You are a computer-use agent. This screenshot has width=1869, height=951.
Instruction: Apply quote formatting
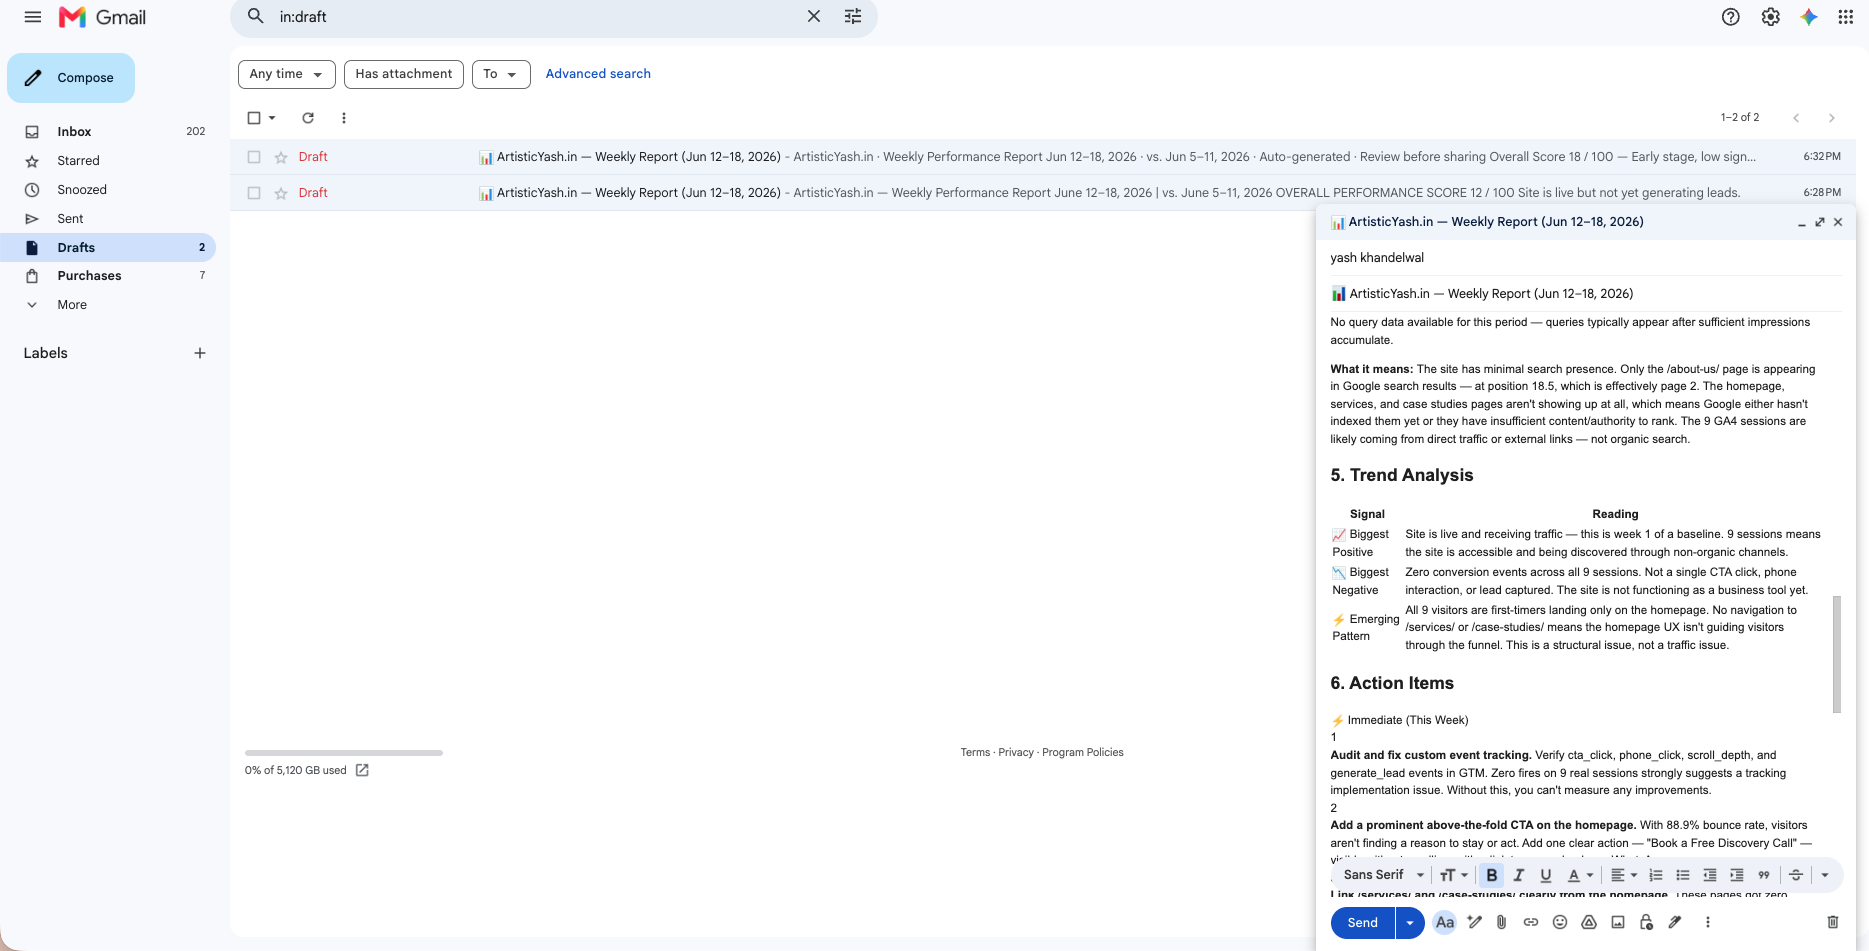(1764, 875)
